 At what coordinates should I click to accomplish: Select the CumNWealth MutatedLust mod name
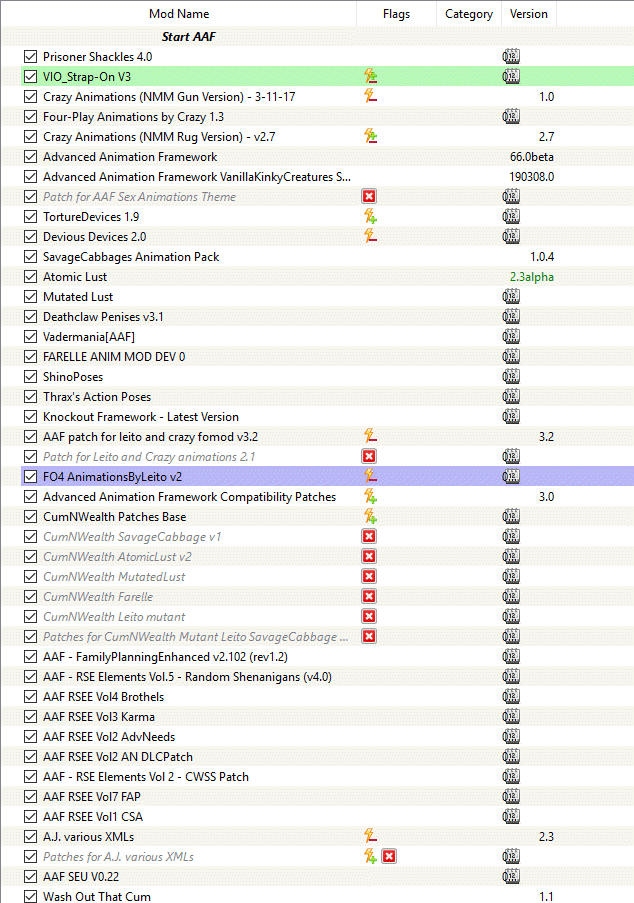[x=114, y=576]
